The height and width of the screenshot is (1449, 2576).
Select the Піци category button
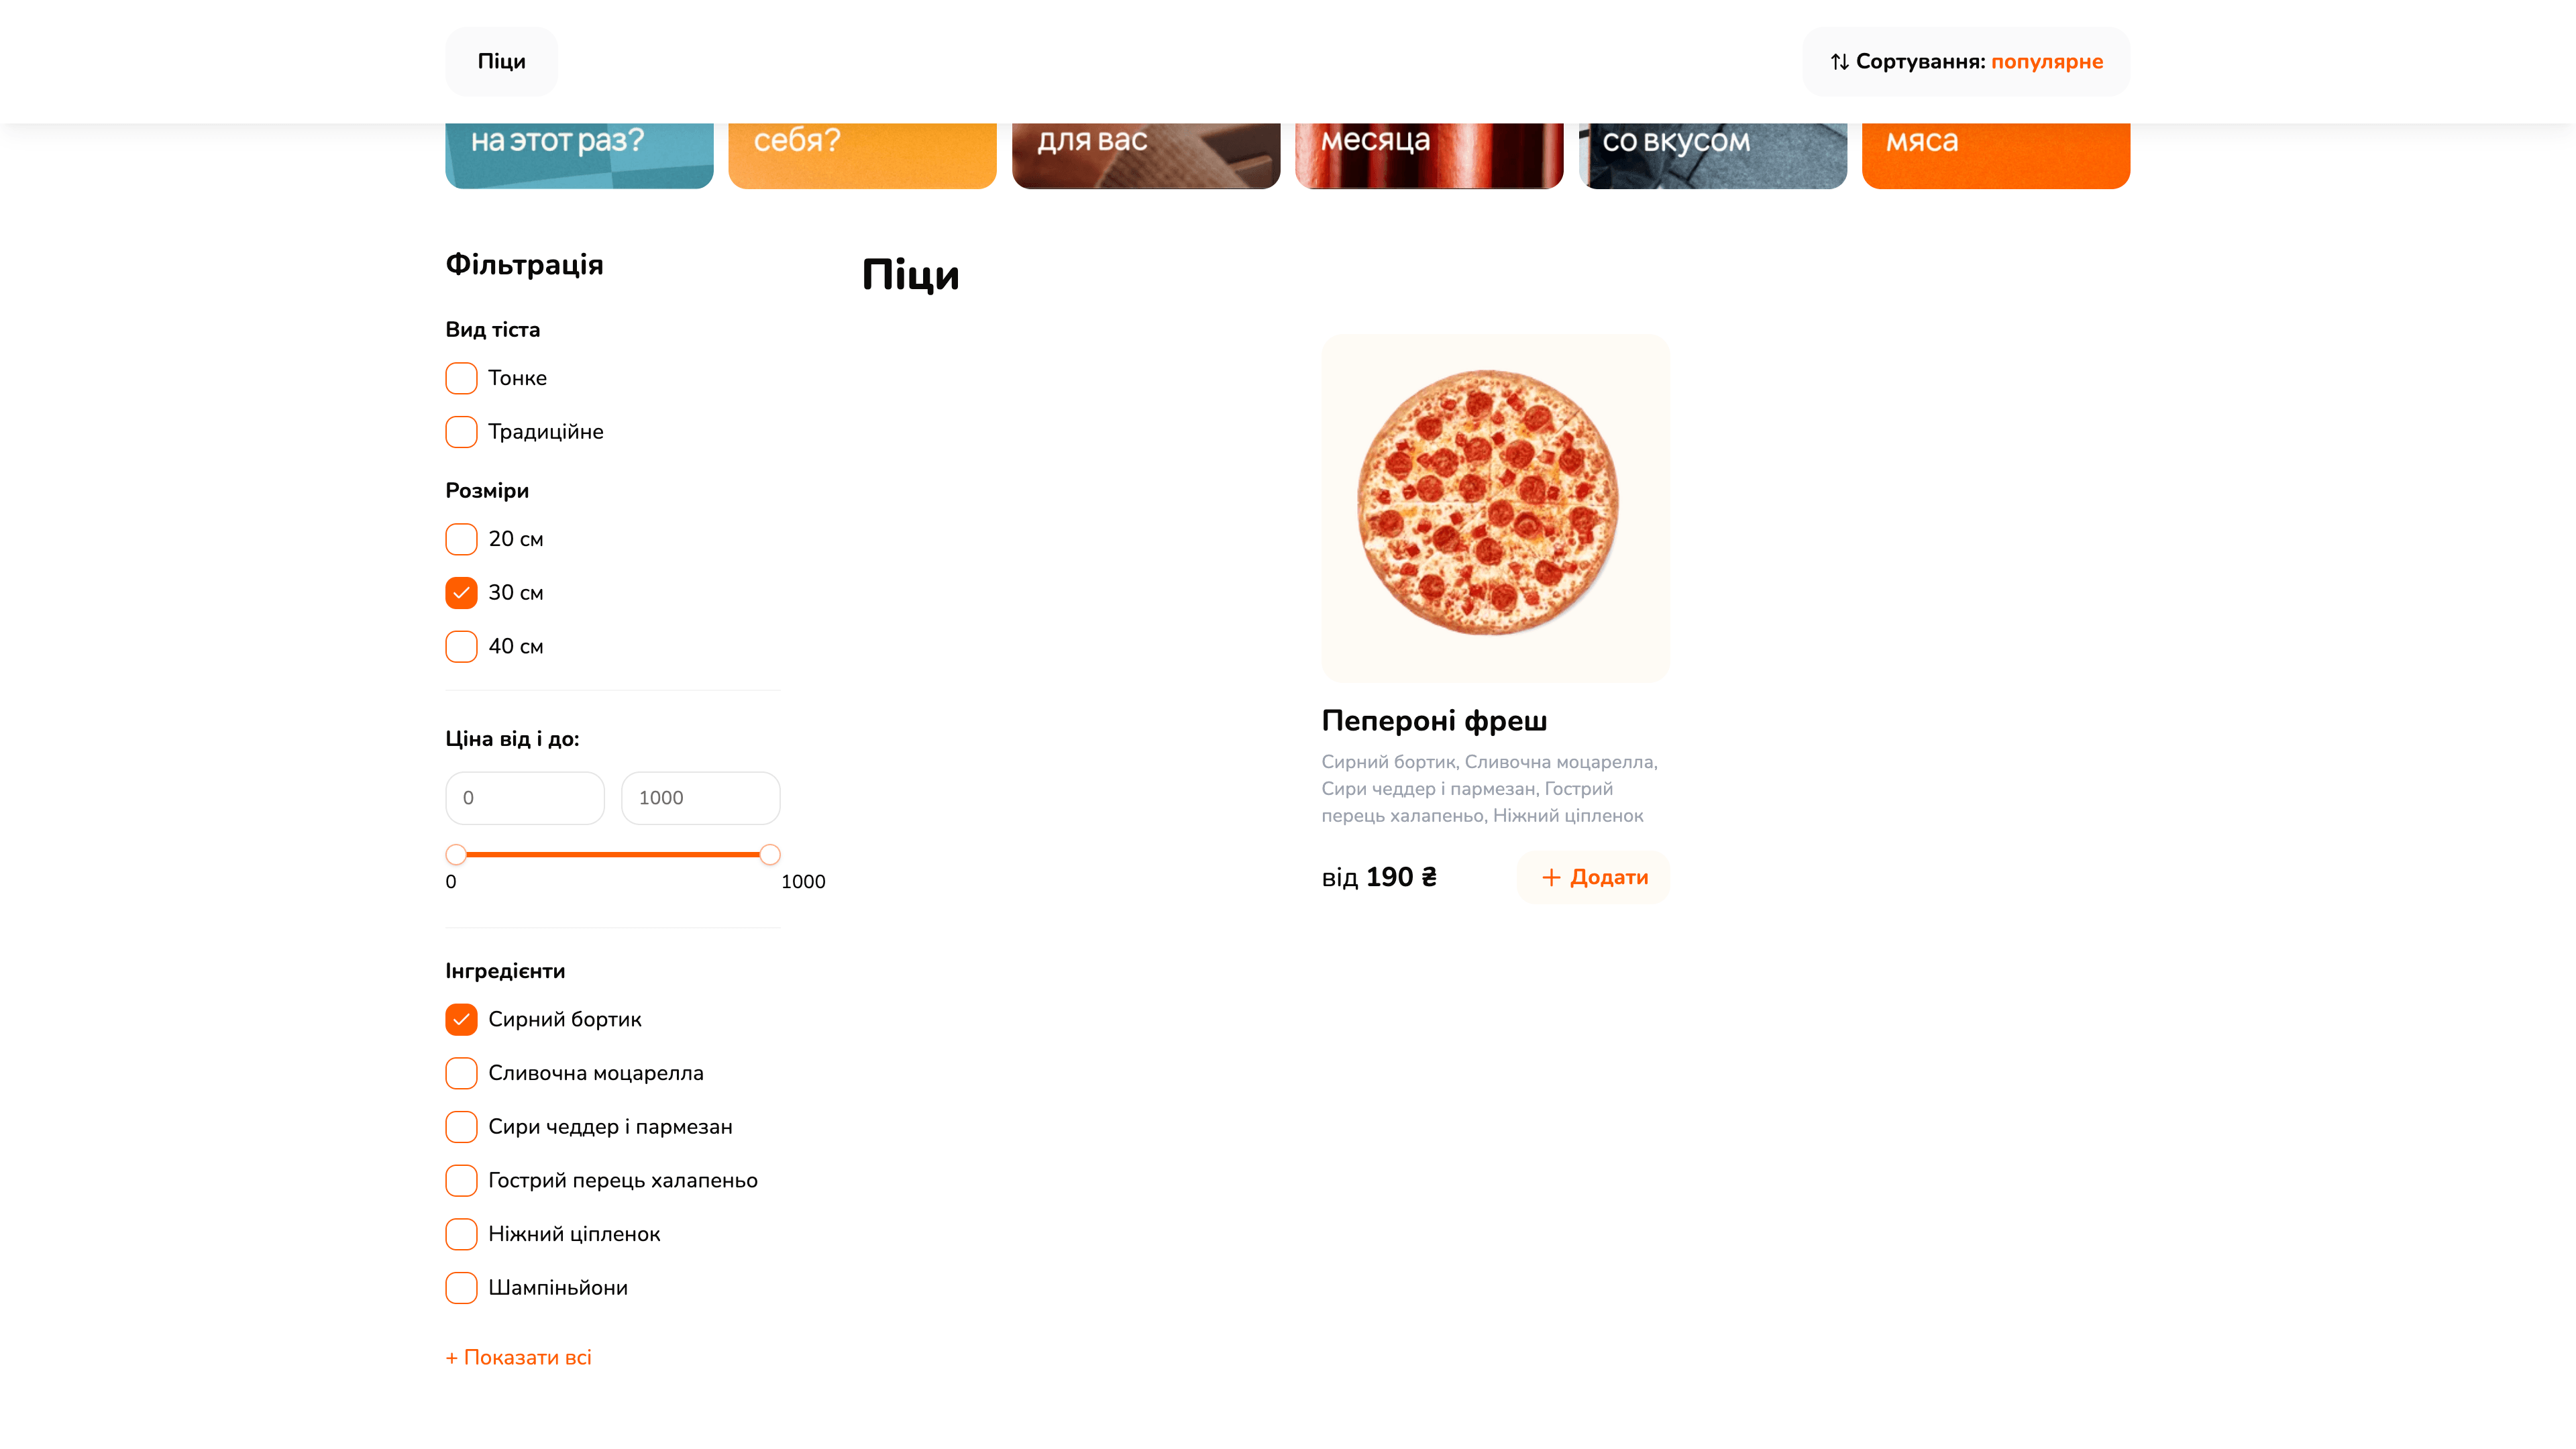(501, 61)
